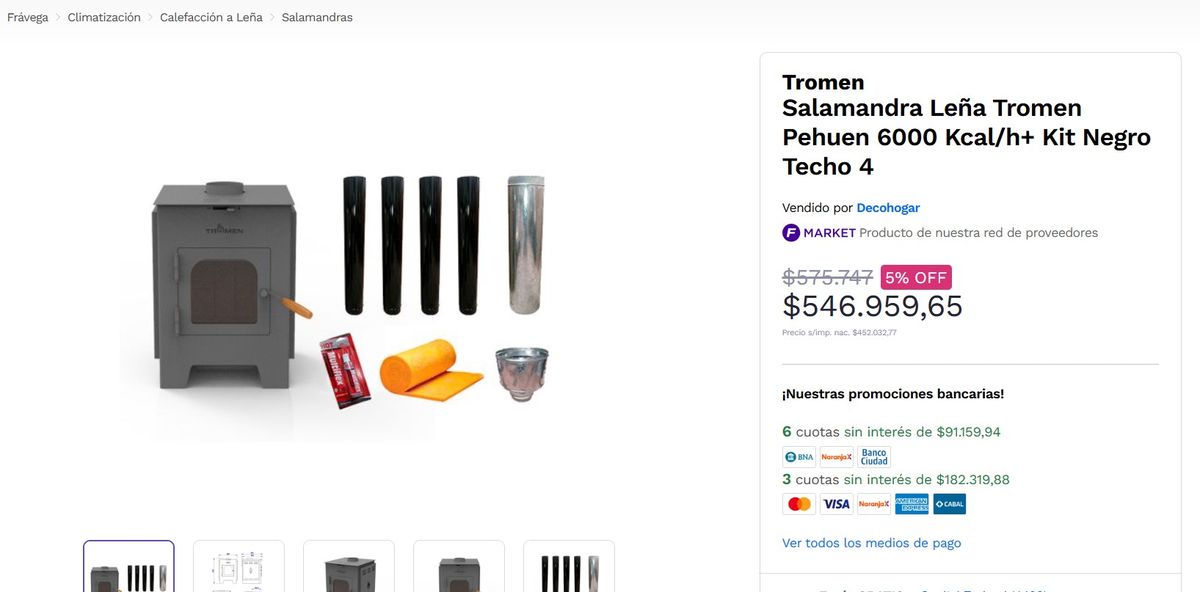Click the Frávega Market logo icon
The image size is (1200, 592).
coord(789,232)
